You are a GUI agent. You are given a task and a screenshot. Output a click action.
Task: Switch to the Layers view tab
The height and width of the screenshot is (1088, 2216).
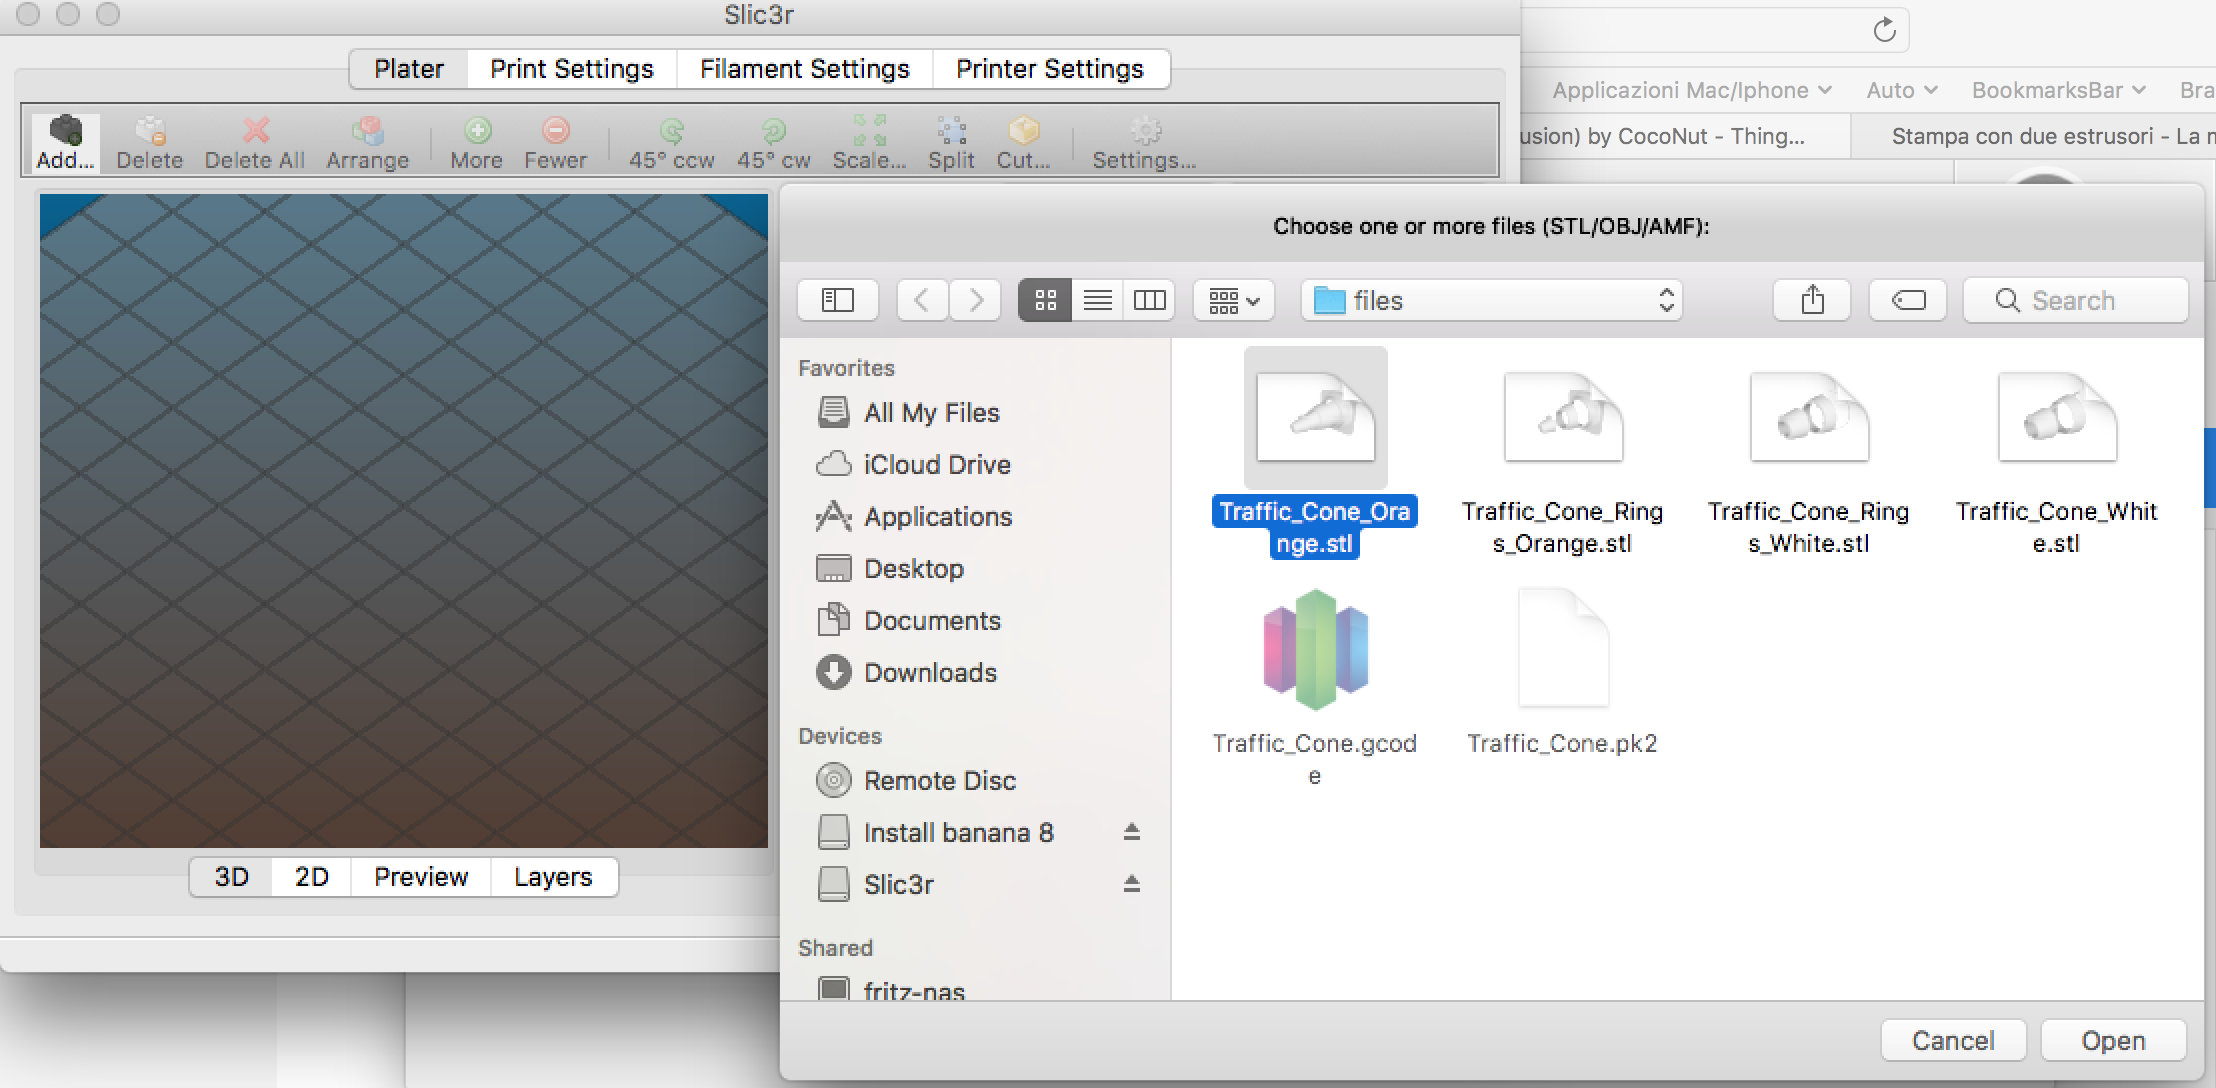pyautogui.click(x=553, y=877)
